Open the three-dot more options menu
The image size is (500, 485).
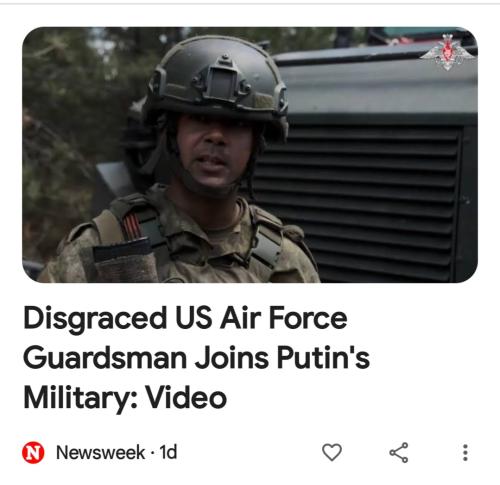click(x=465, y=452)
